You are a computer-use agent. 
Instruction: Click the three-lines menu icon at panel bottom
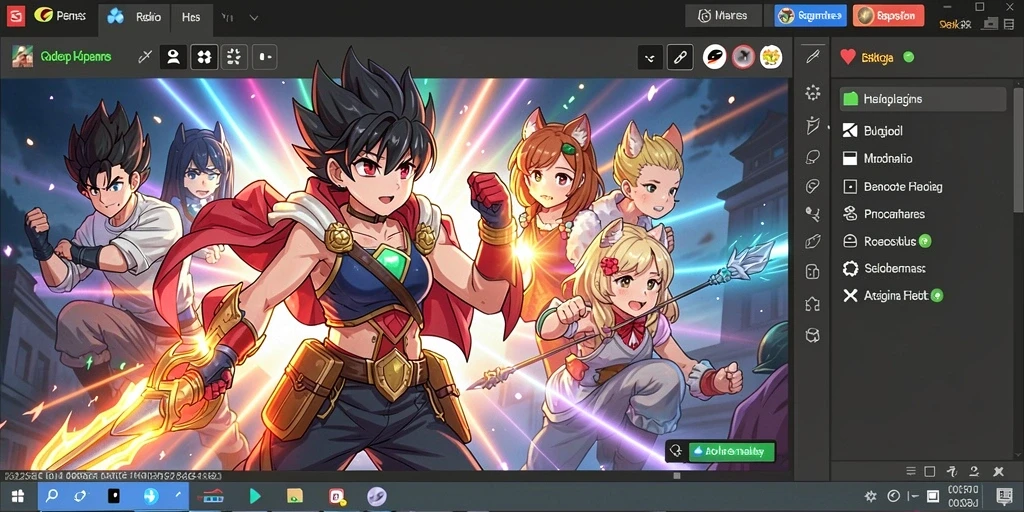[912, 471]
